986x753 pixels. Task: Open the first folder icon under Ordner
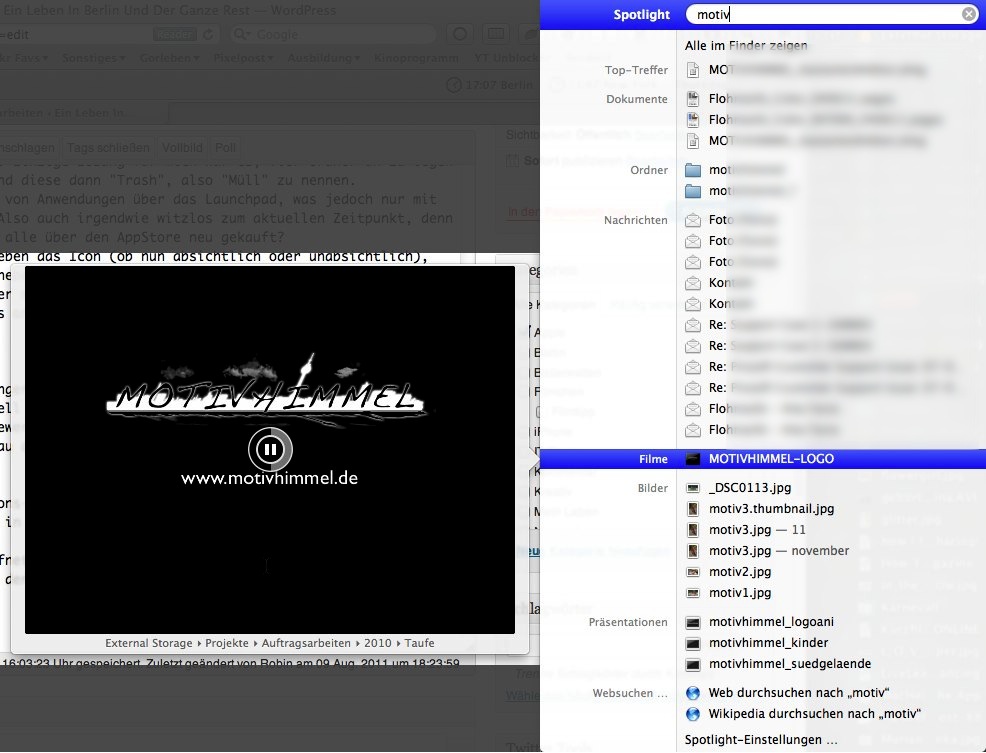694,170
